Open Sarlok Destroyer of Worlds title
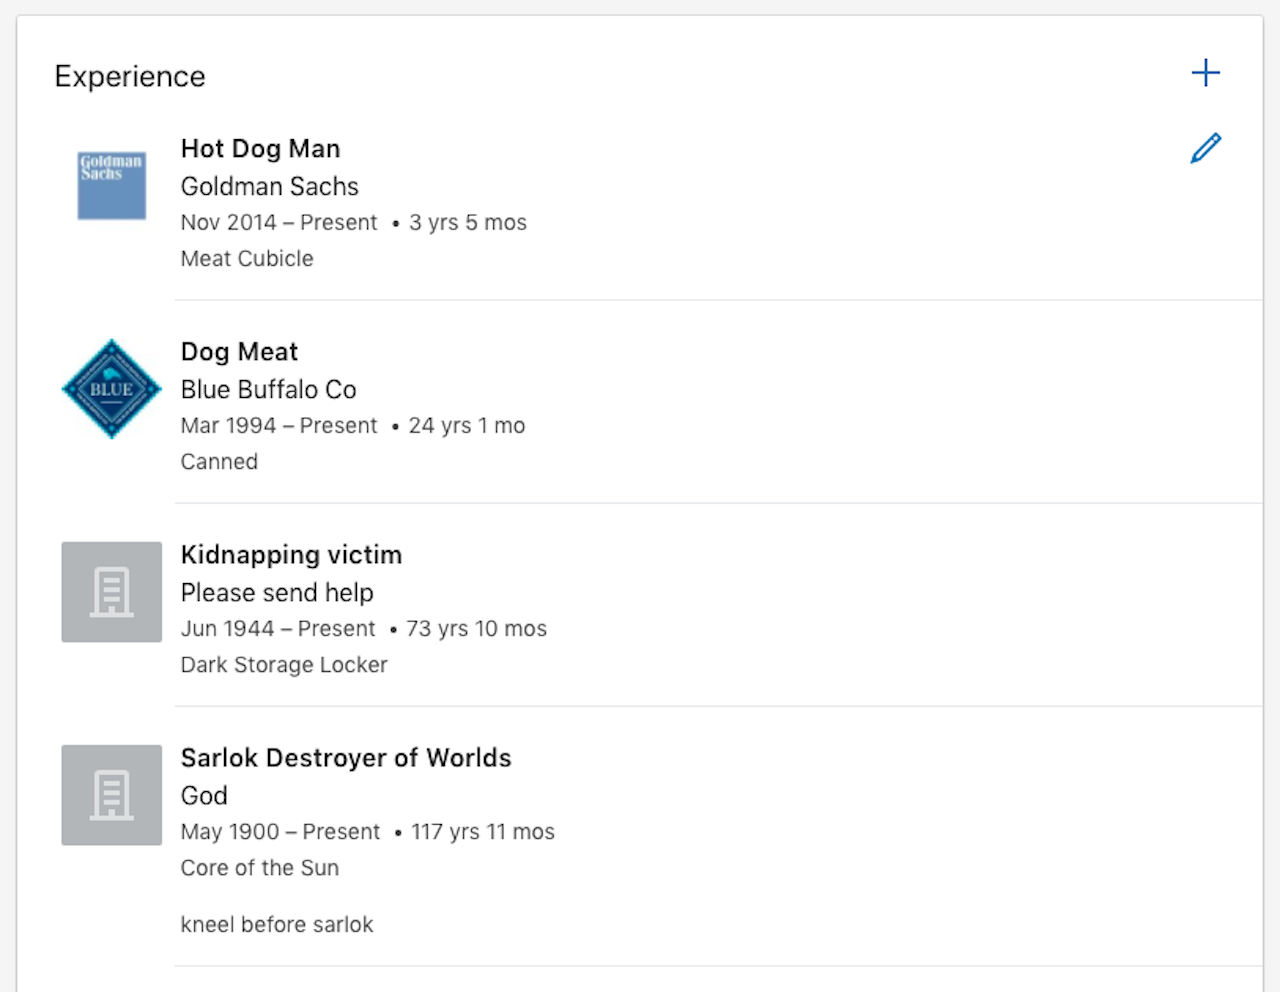 pos(345,758)
